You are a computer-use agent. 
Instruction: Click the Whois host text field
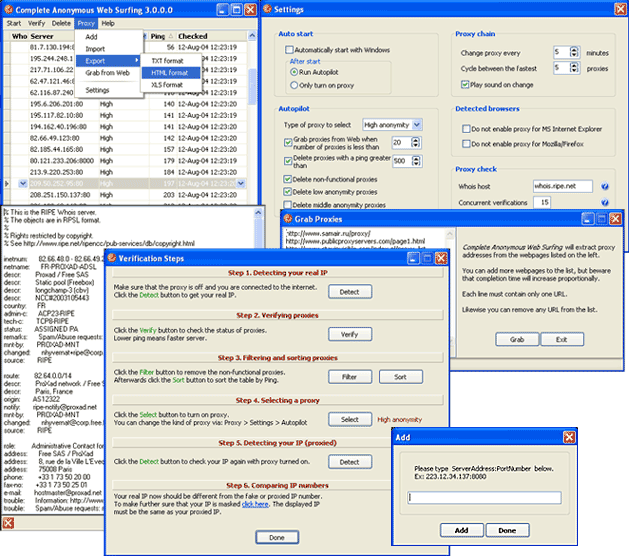pos(563,186)
